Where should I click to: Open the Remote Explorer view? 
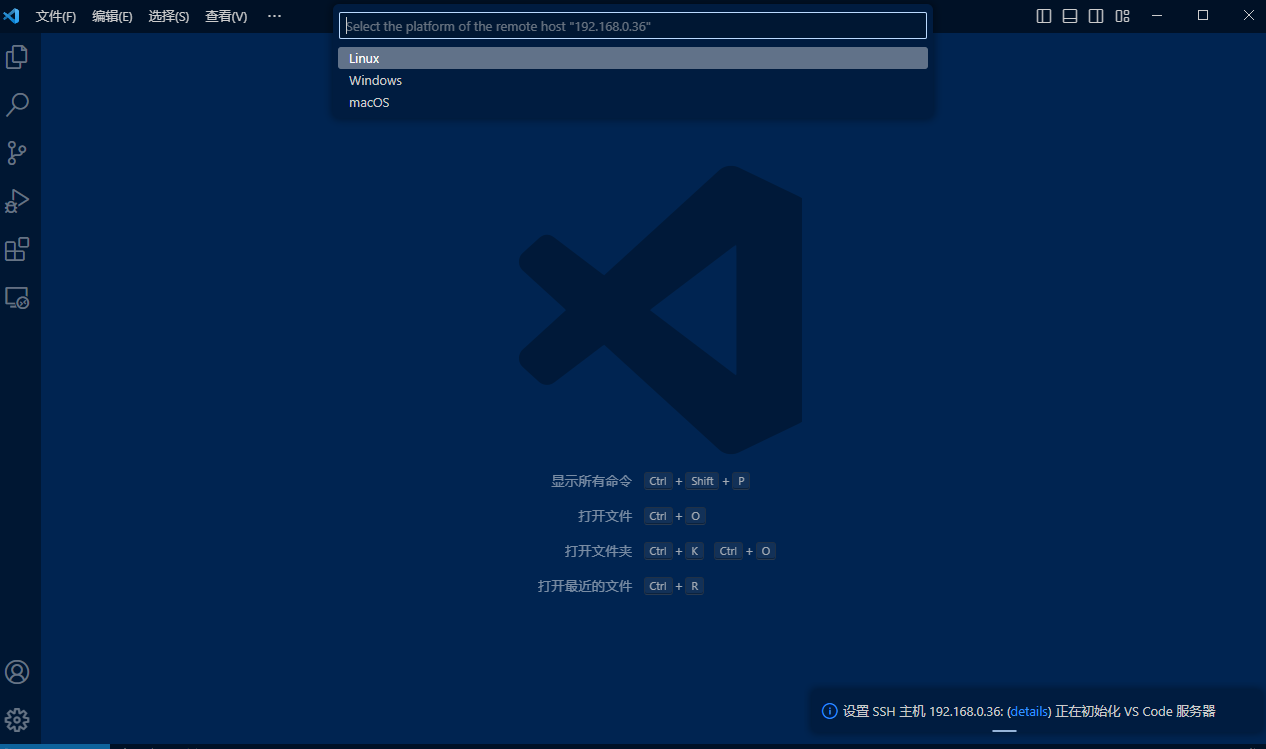[17, 297]
